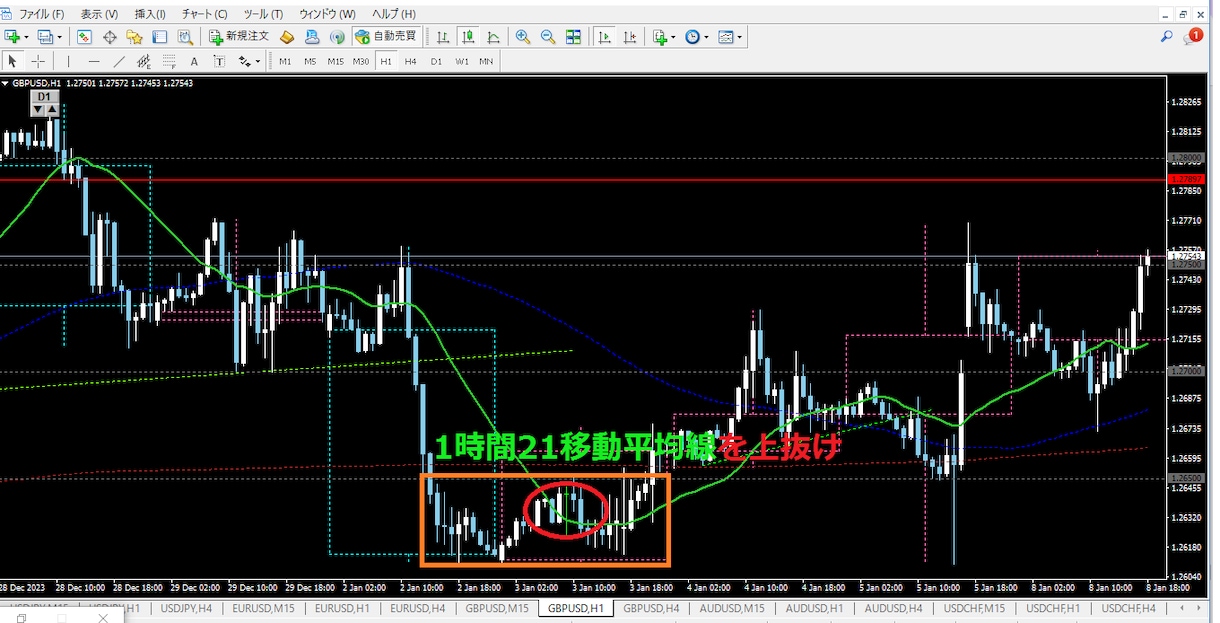
Task: Toggle chart shift
Action: click(629, 37)
